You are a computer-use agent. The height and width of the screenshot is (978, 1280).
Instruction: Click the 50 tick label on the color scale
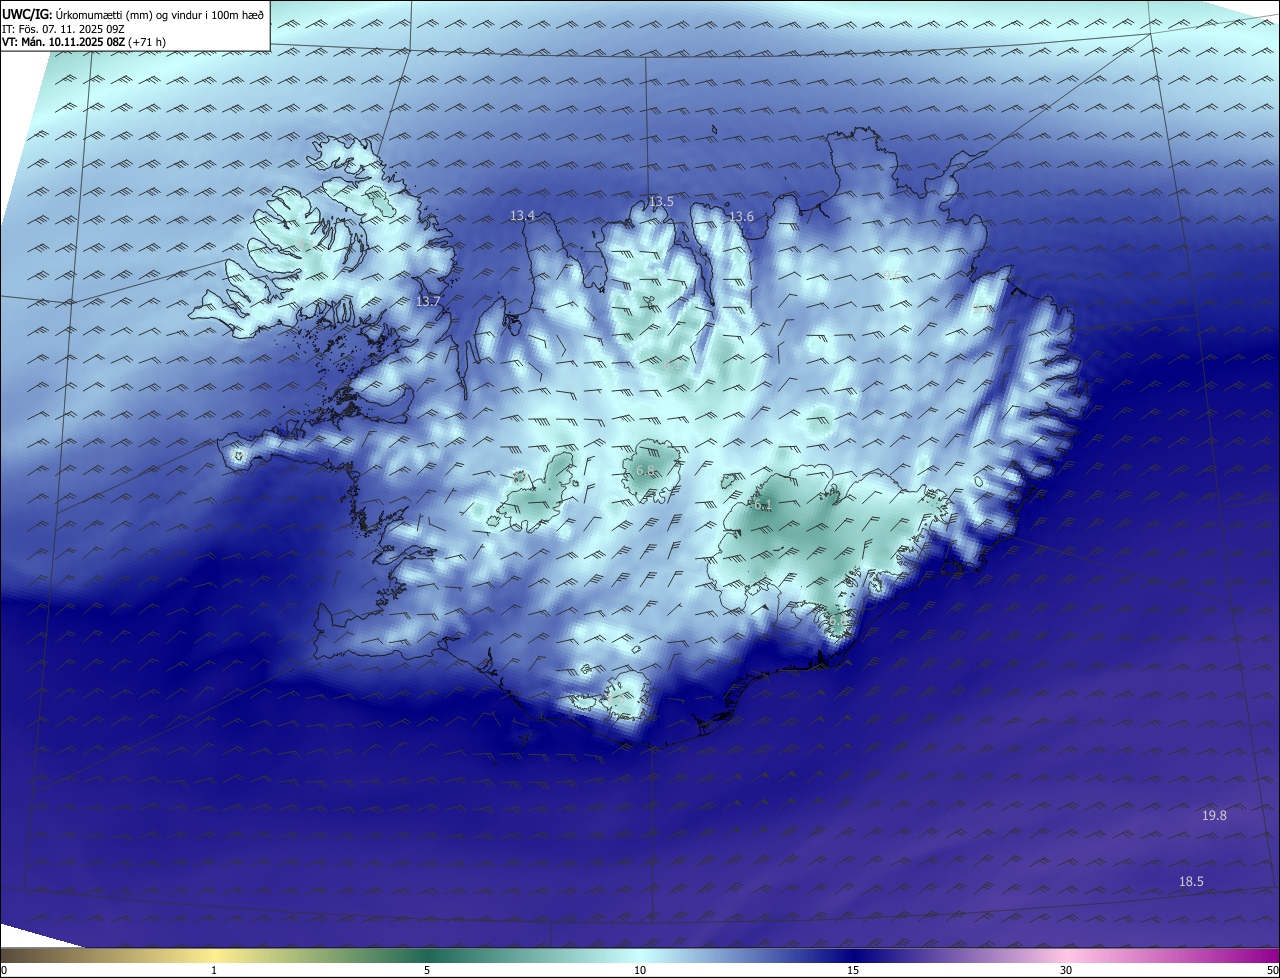[x=1272, y=970]
